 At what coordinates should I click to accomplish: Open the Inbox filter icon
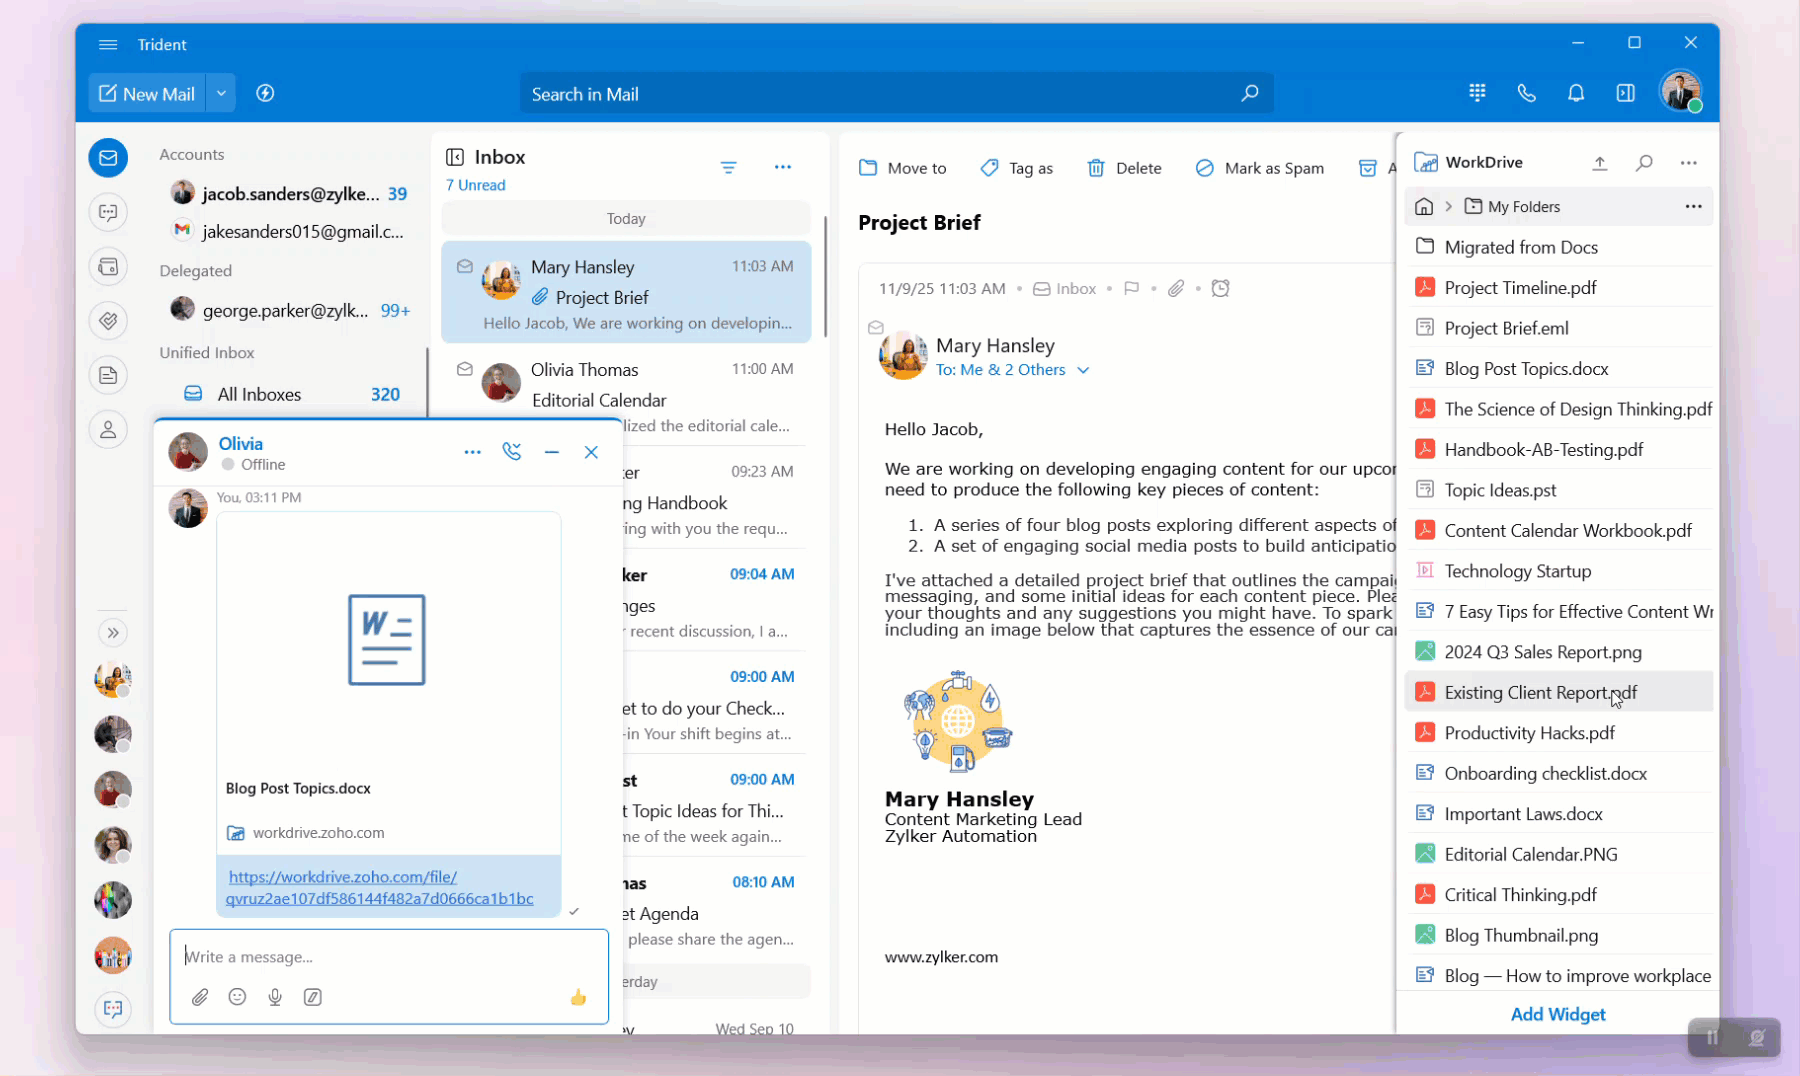(x=729, y=167)
